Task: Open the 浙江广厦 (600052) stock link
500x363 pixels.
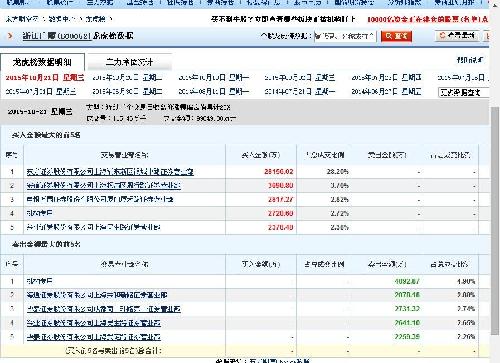Action: (x=57, y=36)
